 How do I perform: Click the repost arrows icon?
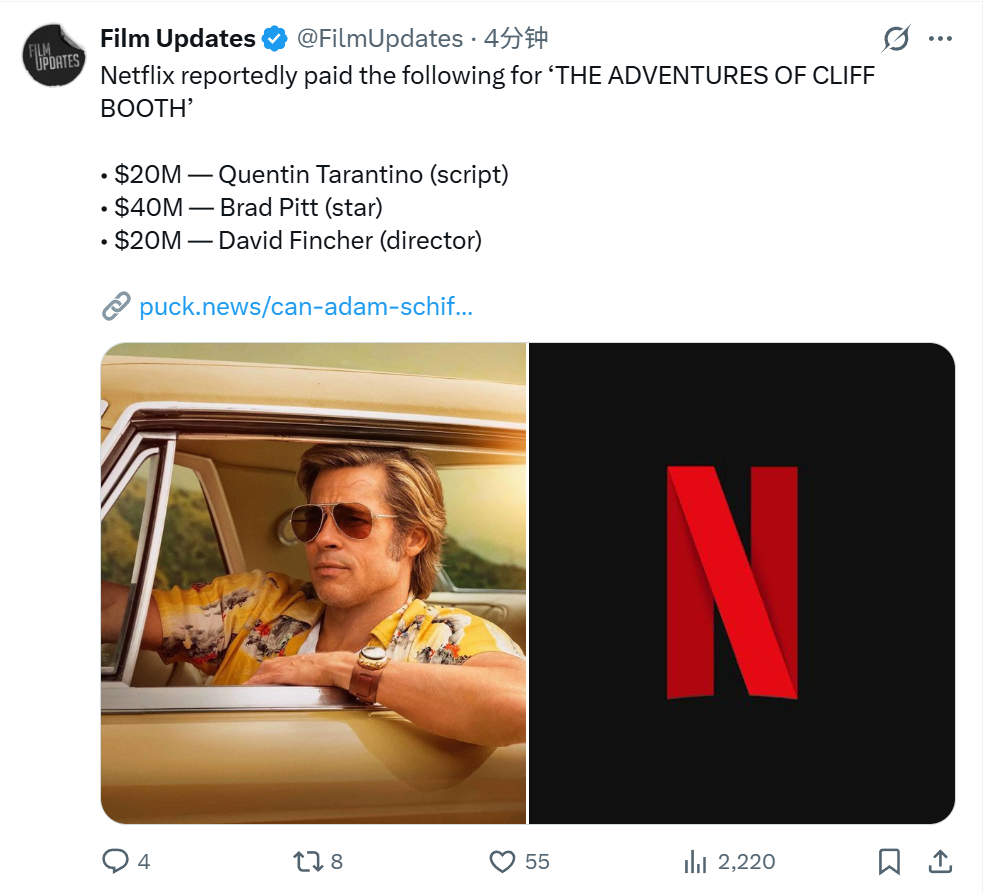(305, 861)
